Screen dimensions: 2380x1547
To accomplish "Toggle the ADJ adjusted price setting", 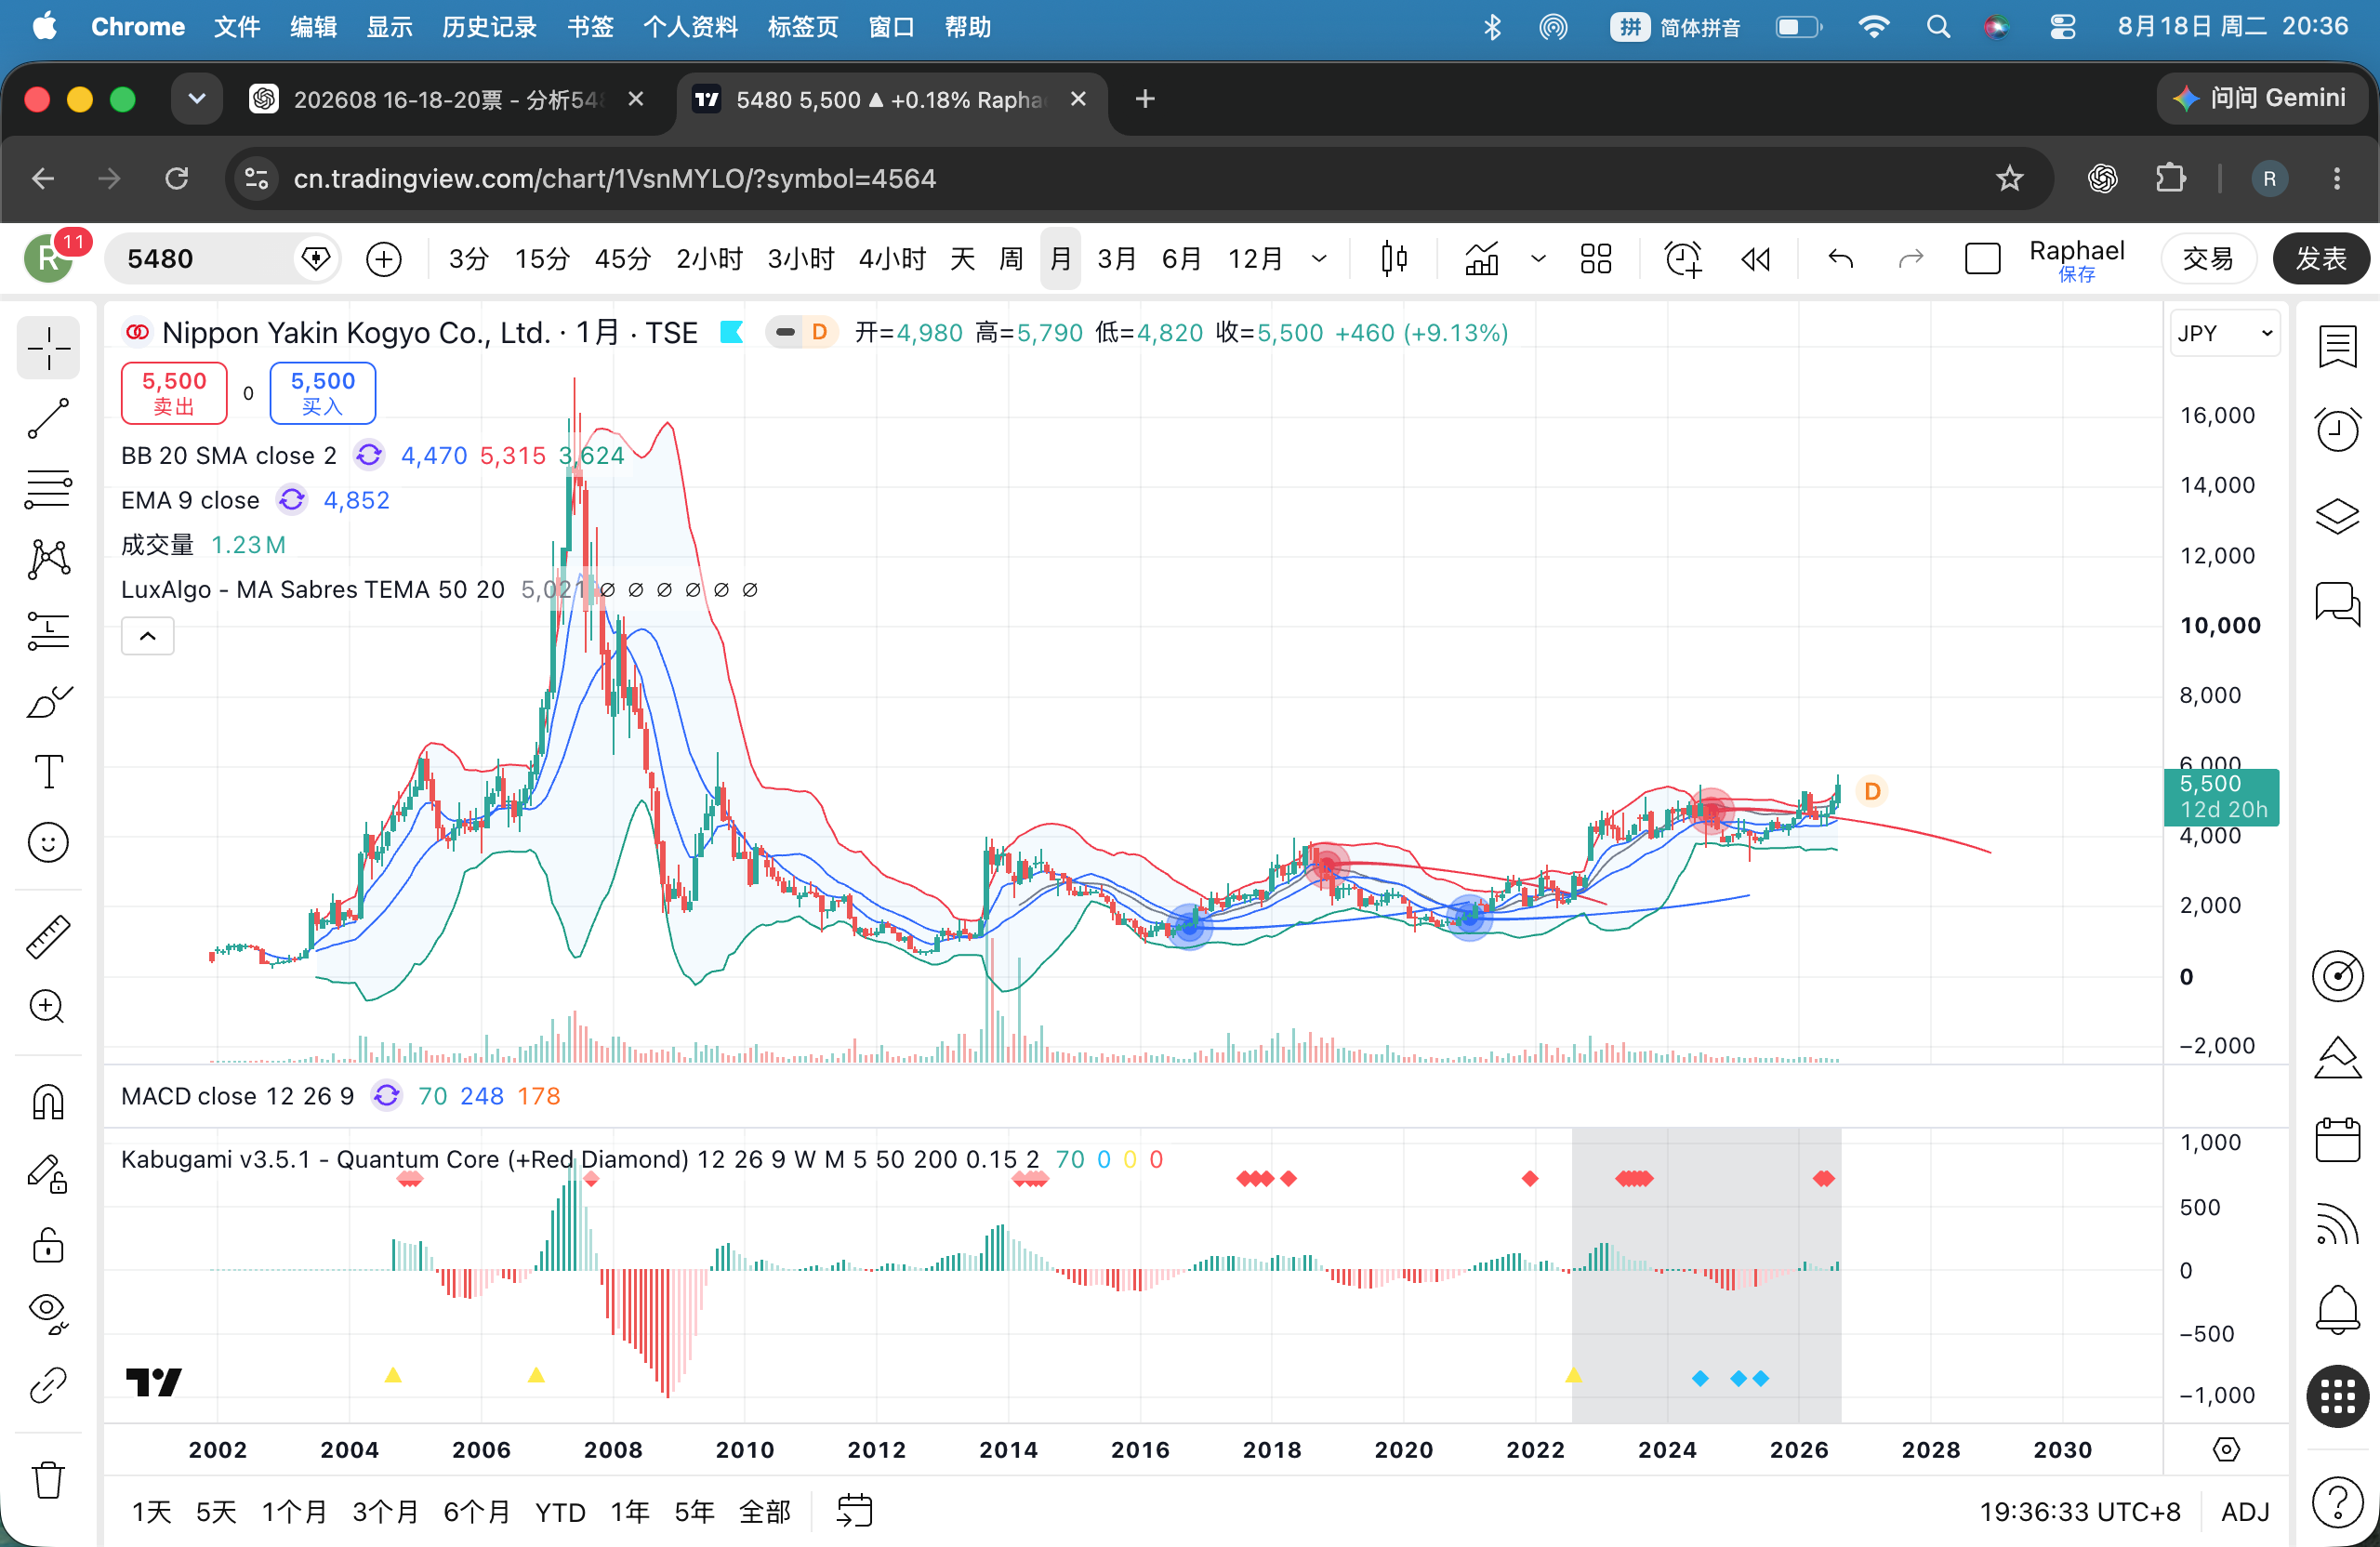I will click(x=2245, y=1511).
